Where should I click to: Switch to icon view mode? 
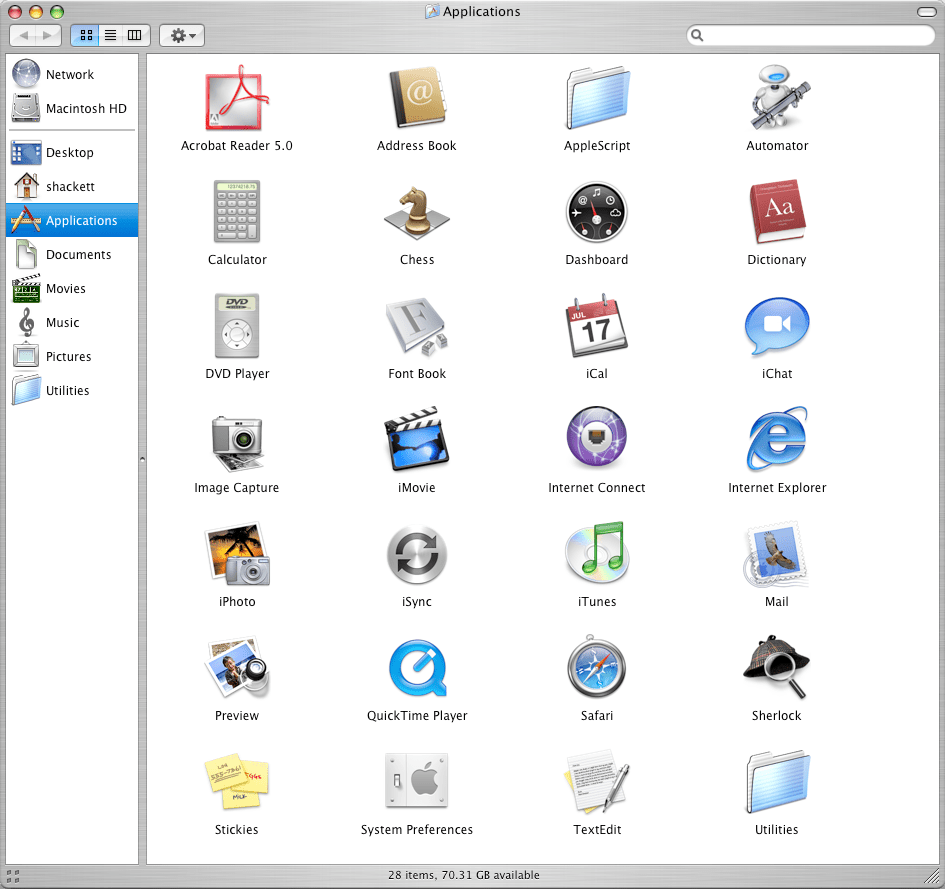click(x=84, y=35)
